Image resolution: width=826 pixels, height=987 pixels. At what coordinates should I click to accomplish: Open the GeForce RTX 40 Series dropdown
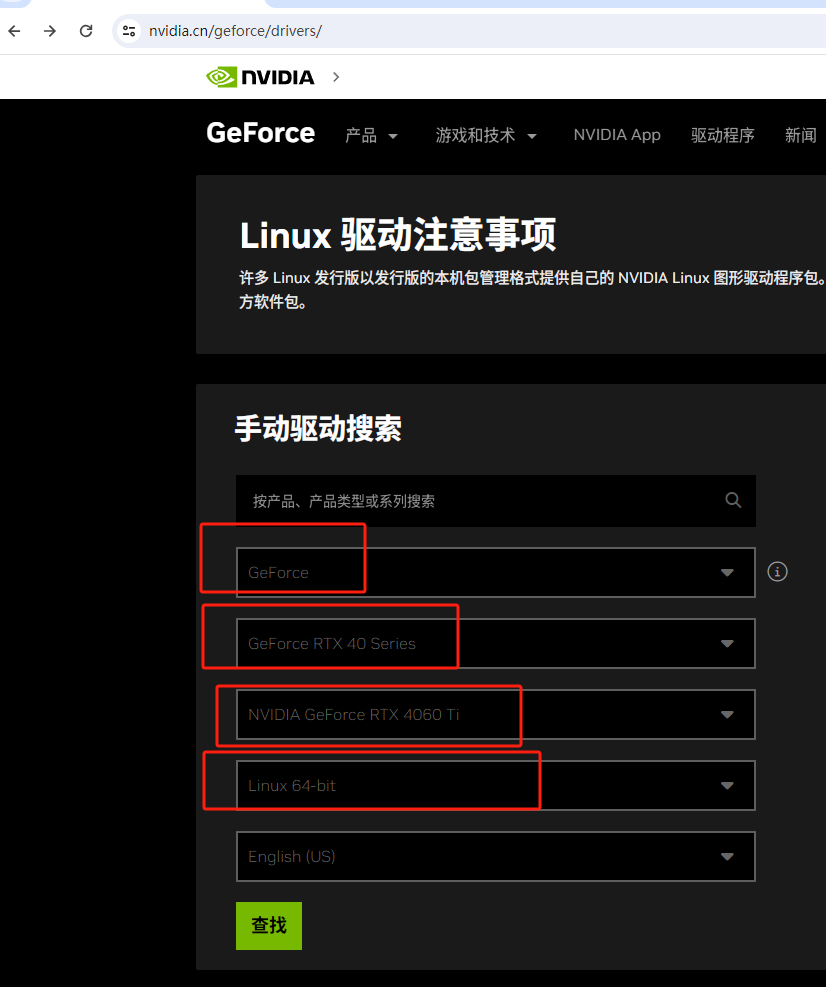click(x=495, y=643)
